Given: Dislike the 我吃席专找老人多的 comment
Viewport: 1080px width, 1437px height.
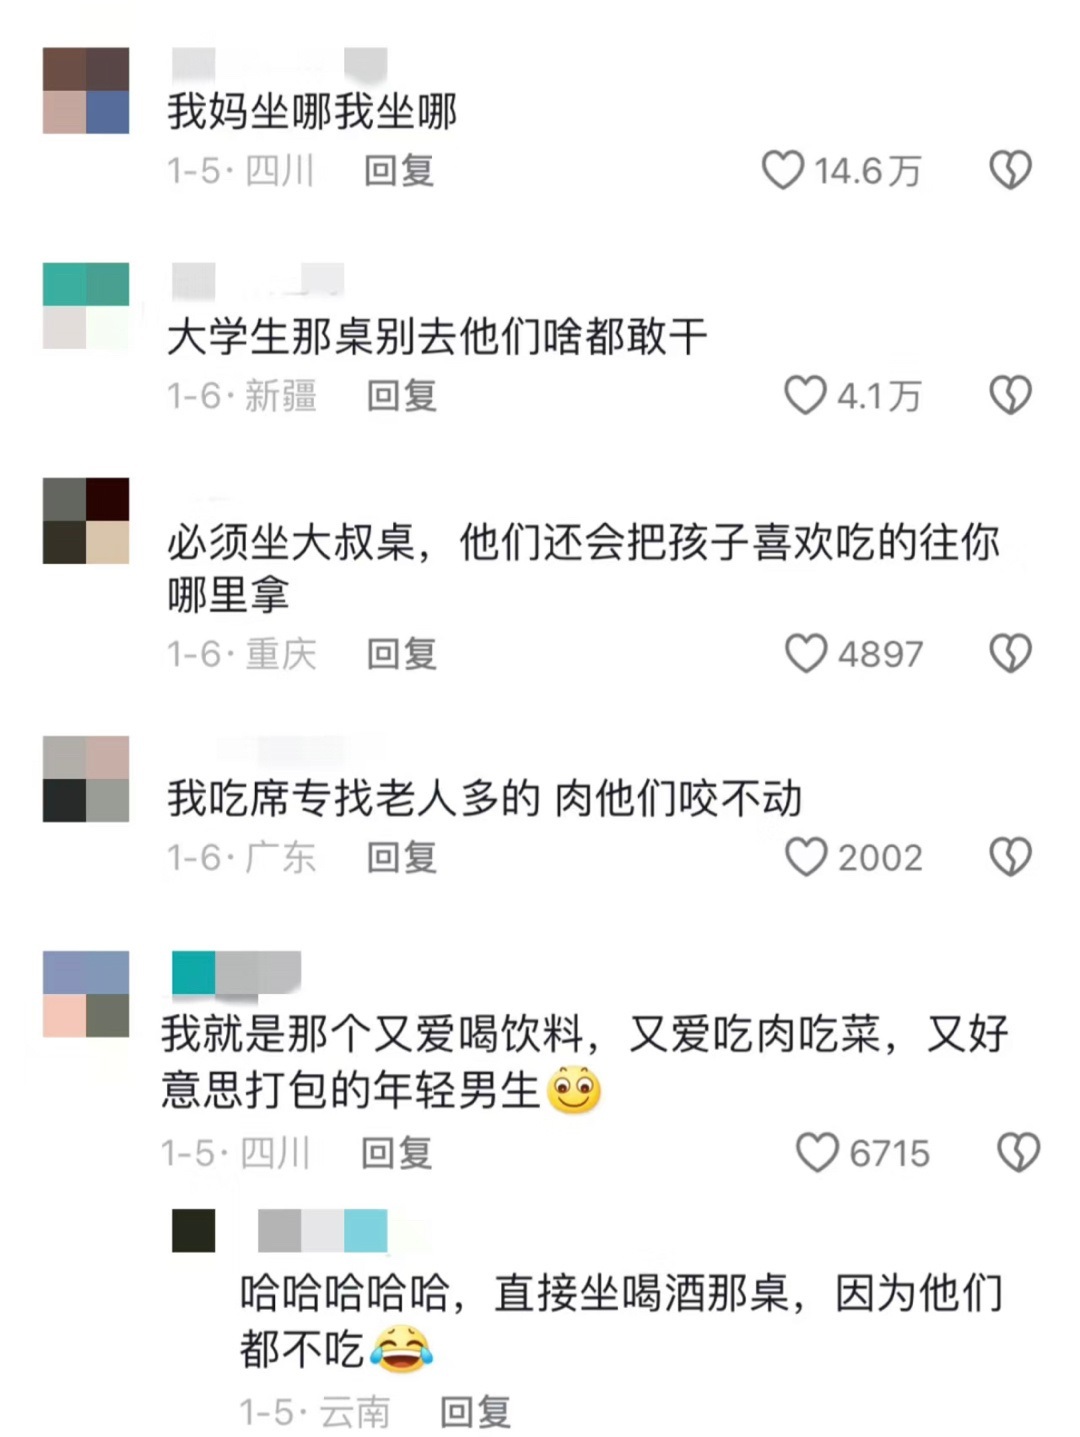Looking at the screenshot, I should point(1010,857).
